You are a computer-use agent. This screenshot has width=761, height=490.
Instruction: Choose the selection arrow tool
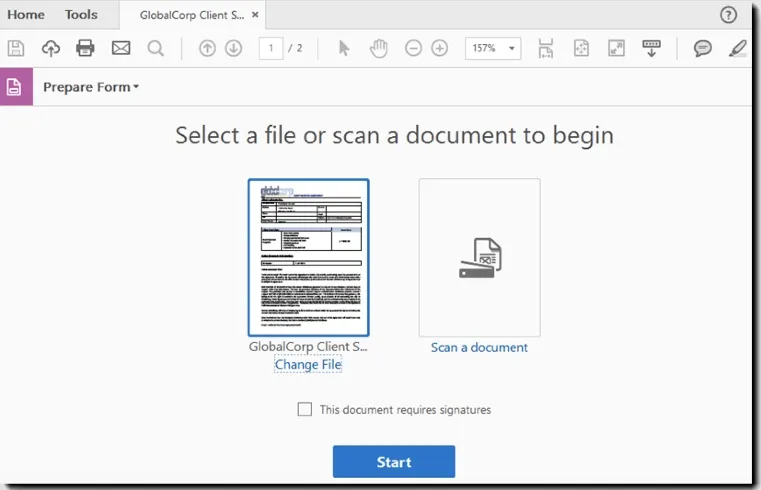[344, 48]
